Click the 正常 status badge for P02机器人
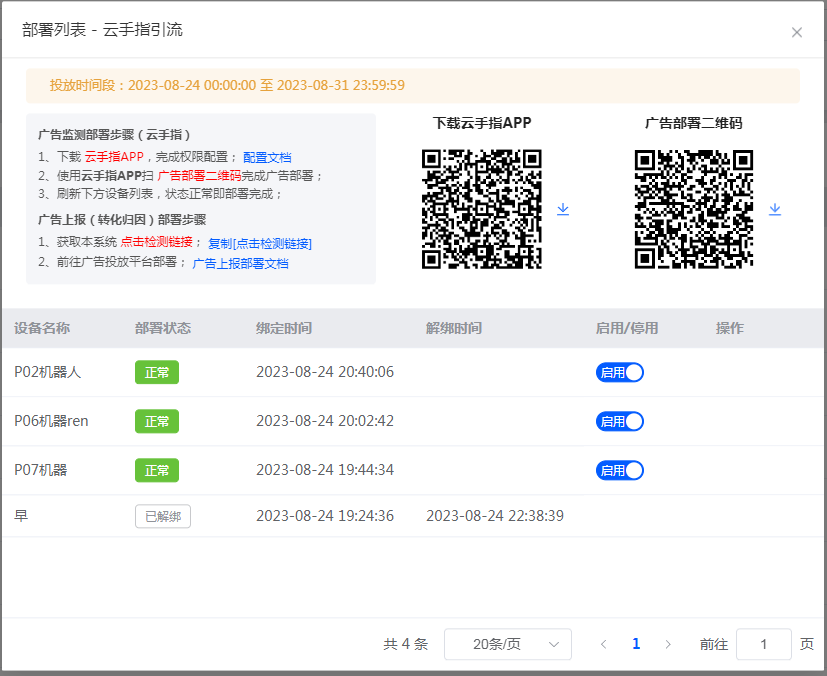This screenshot has width=827, height=676. [157, 372]
